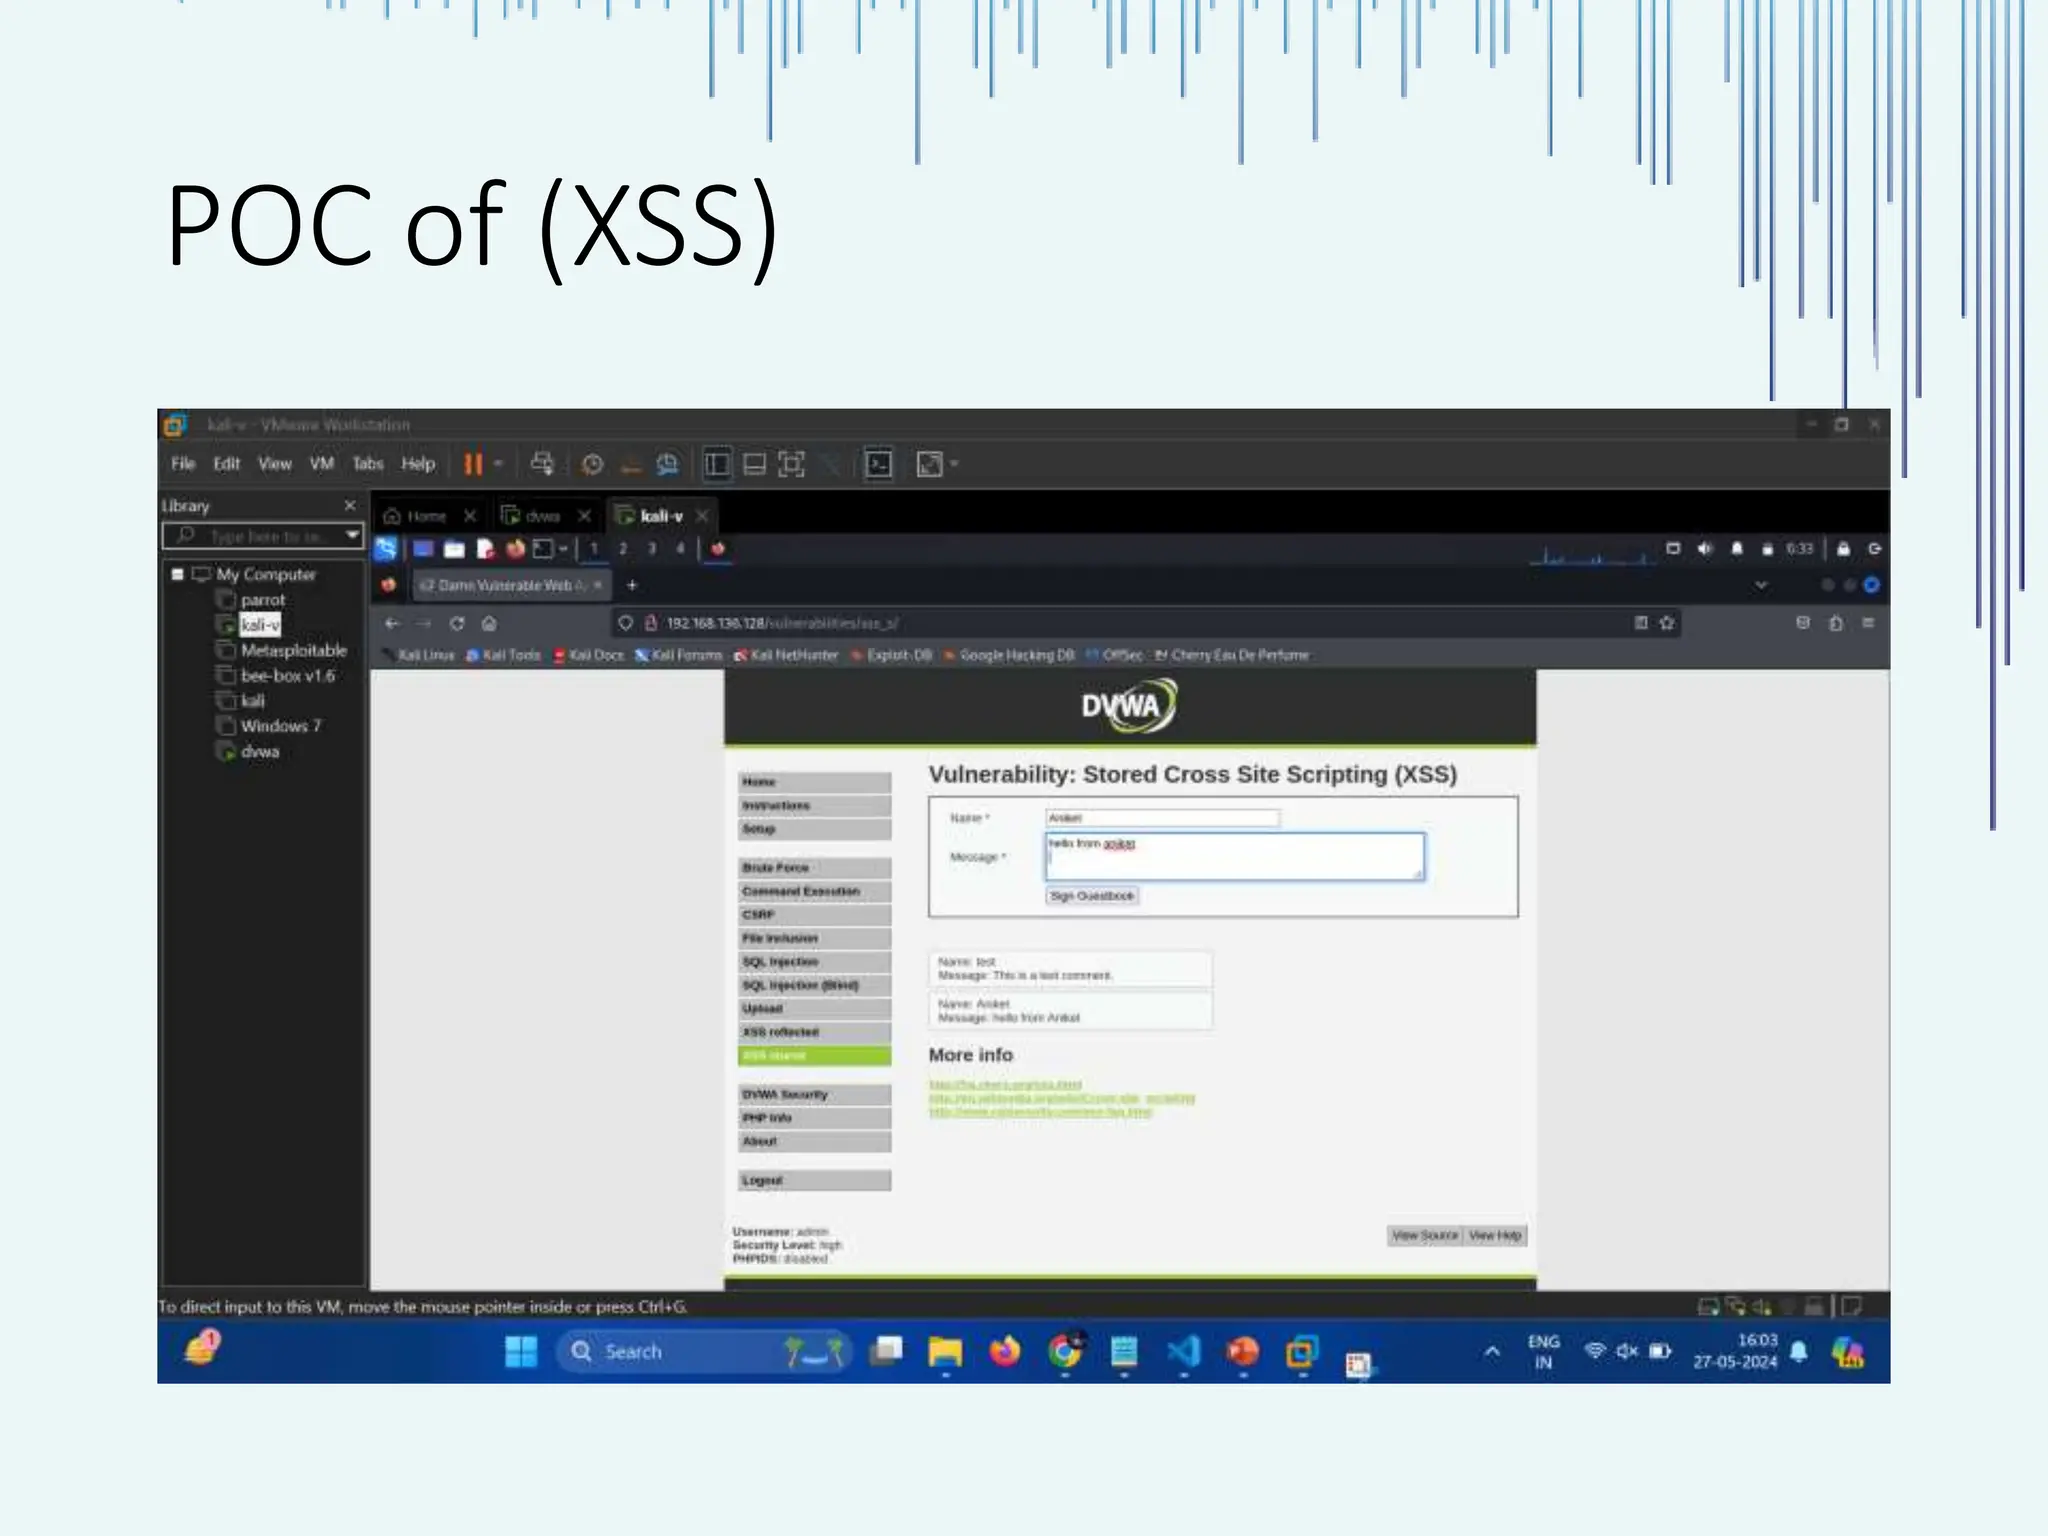Viewport: 2048px width, 1536px height.
Task: Open the terminal launcher dropdown arrow
Action: 563,549
